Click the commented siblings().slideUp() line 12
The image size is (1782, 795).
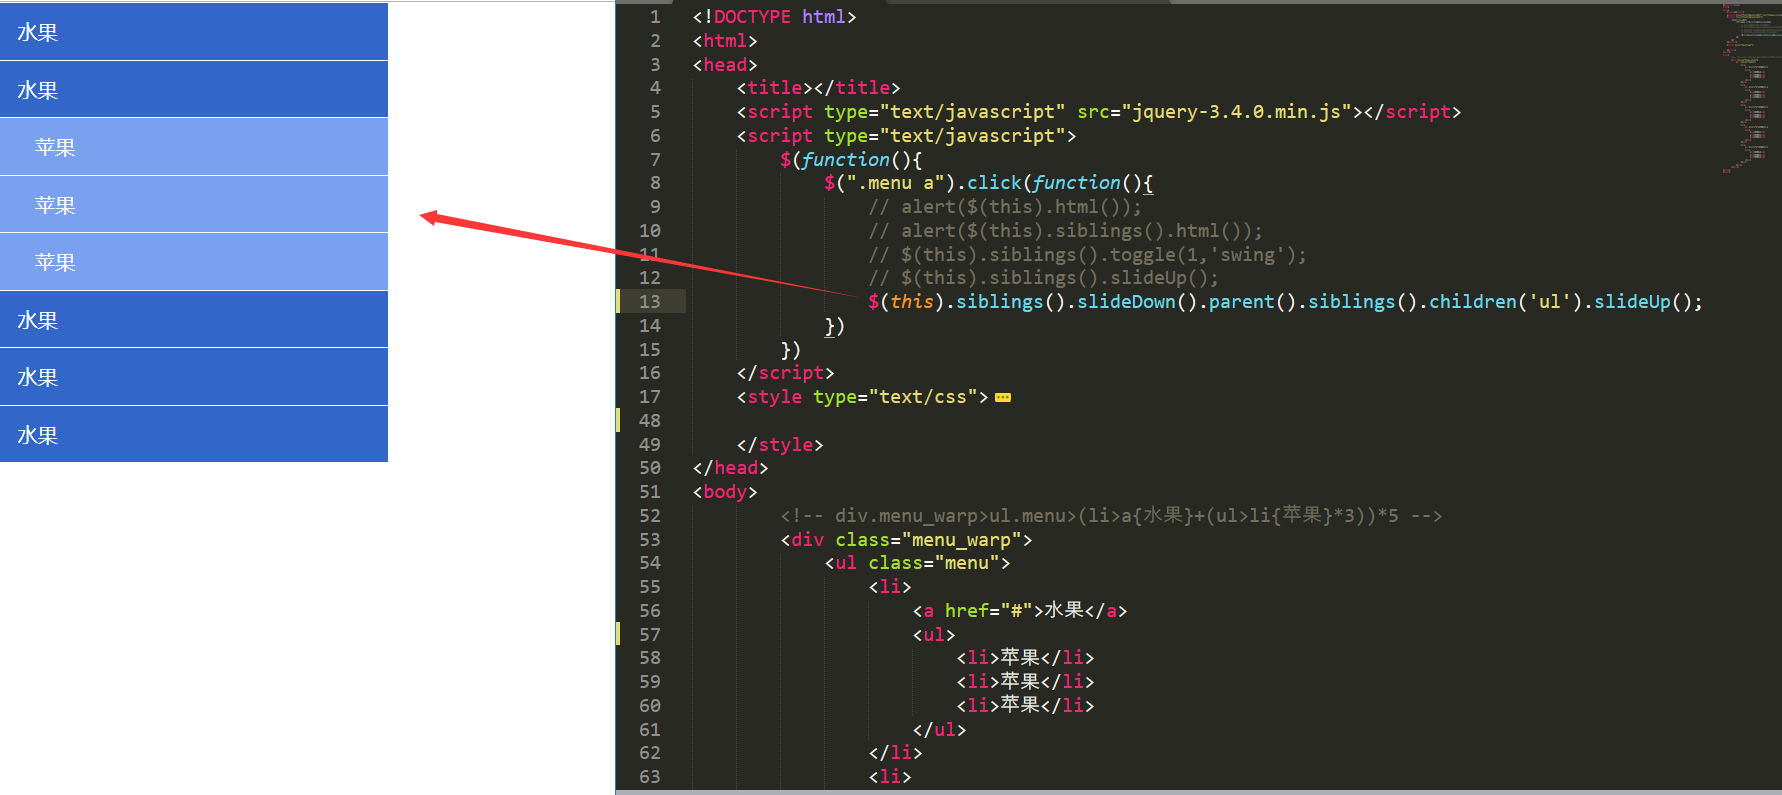[1043, 278]
